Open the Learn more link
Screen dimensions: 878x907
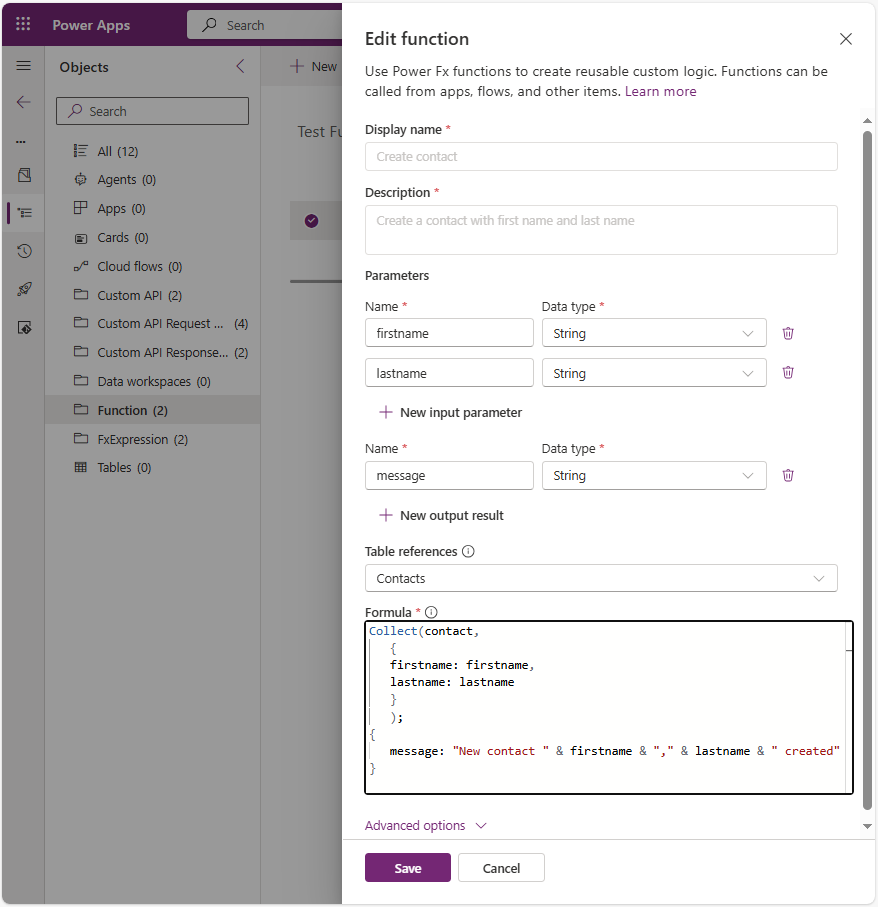click(x=660, y=91)
